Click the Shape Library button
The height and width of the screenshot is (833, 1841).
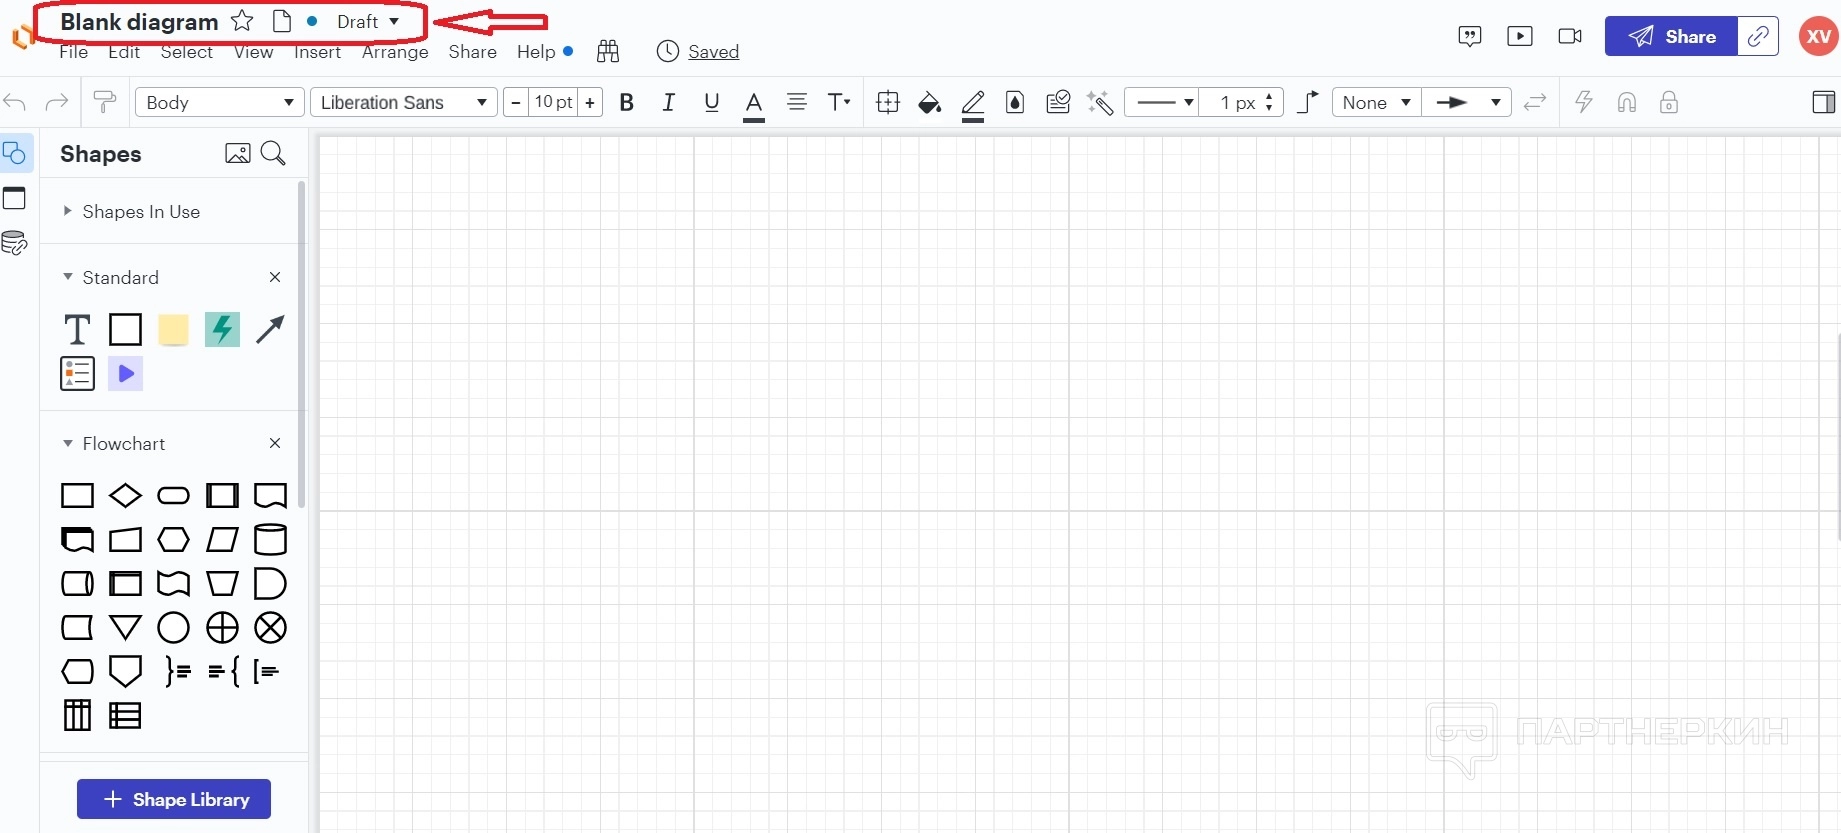click(x=174, y=799)
